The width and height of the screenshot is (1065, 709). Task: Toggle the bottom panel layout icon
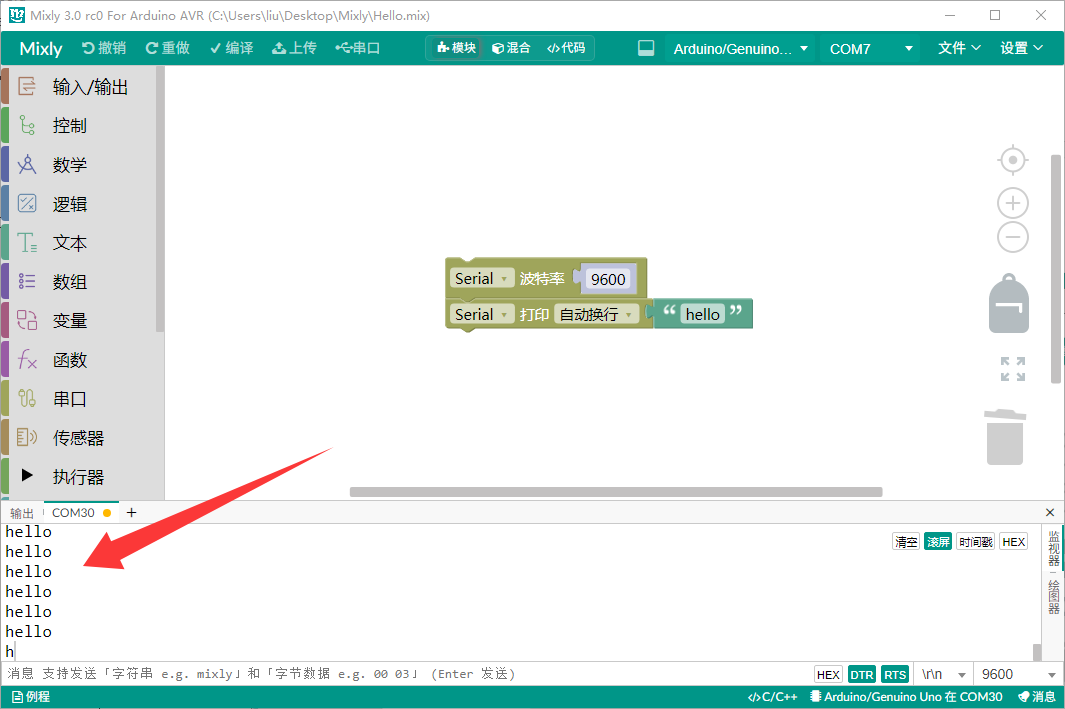click(x=646, y=48)
